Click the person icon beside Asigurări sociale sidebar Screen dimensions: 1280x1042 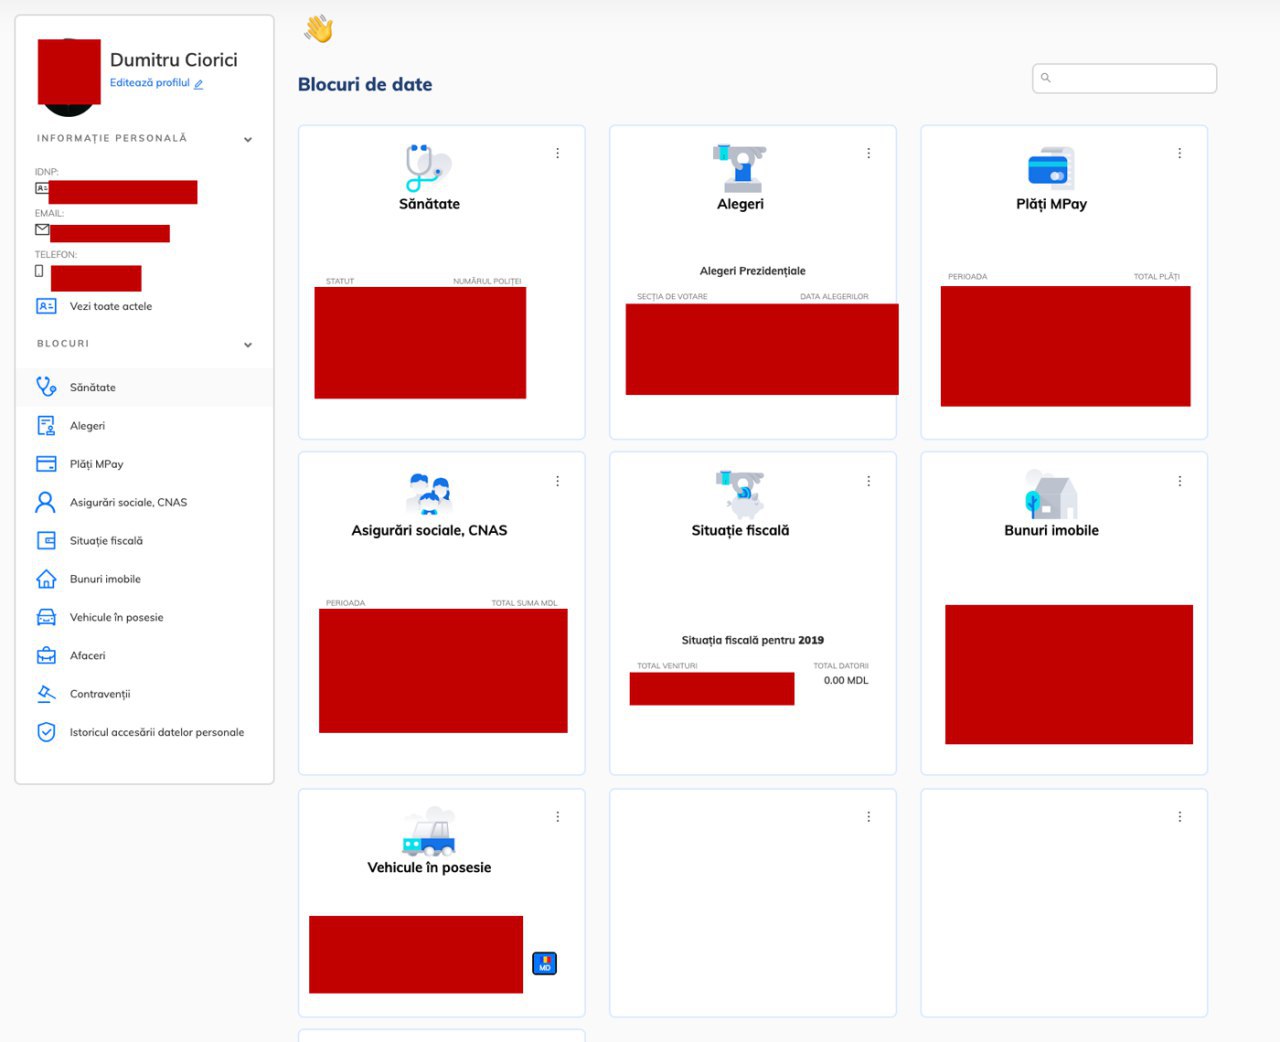[46, 502]
